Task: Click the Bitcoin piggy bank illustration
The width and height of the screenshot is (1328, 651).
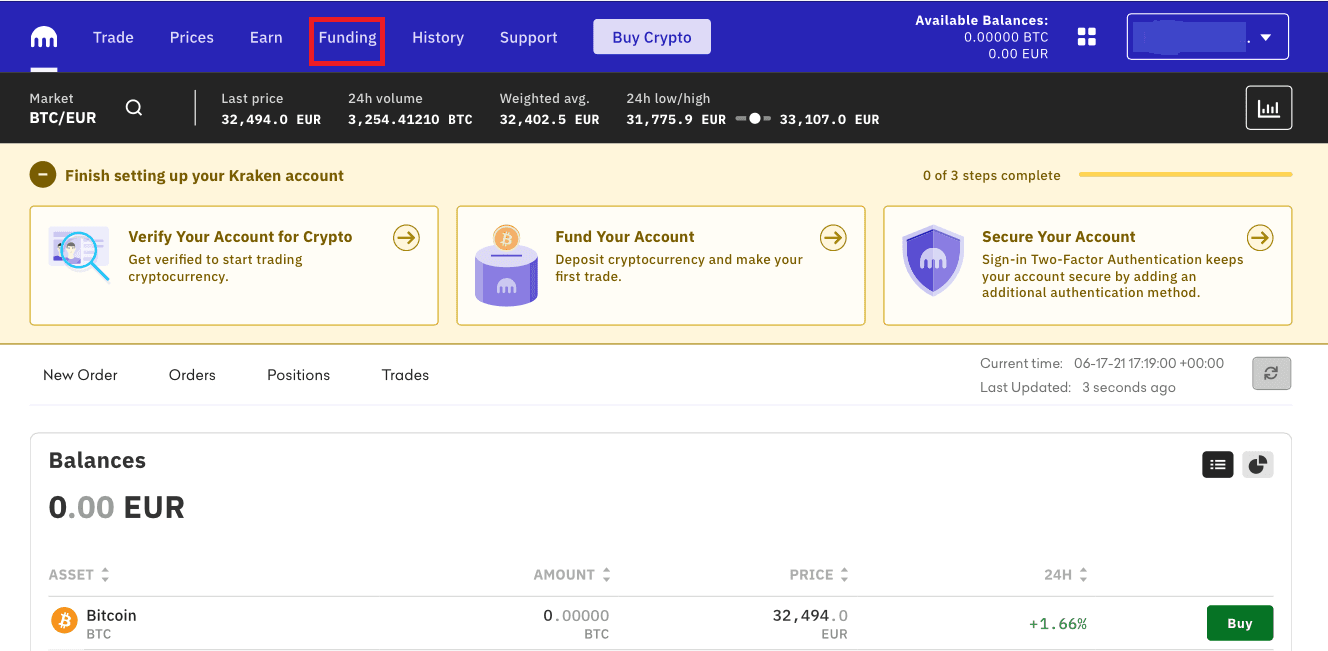Action: point(506,265)
